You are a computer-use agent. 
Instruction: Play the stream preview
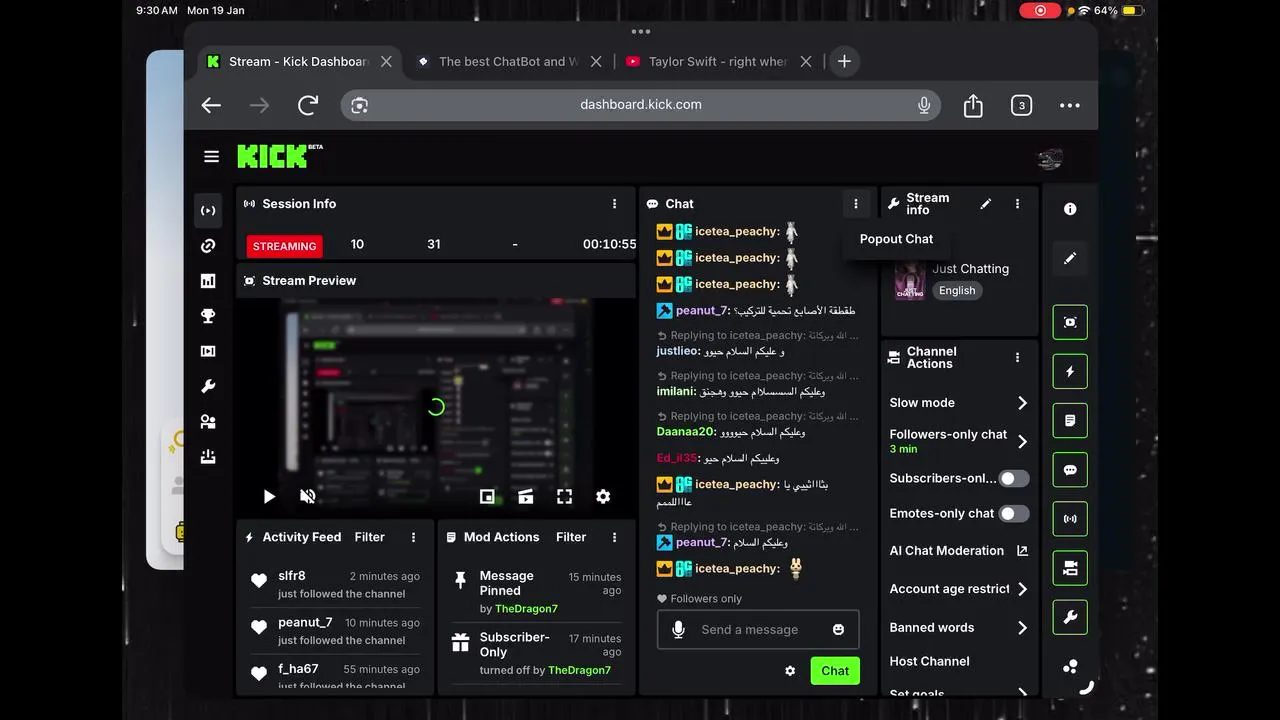[269, 497]
